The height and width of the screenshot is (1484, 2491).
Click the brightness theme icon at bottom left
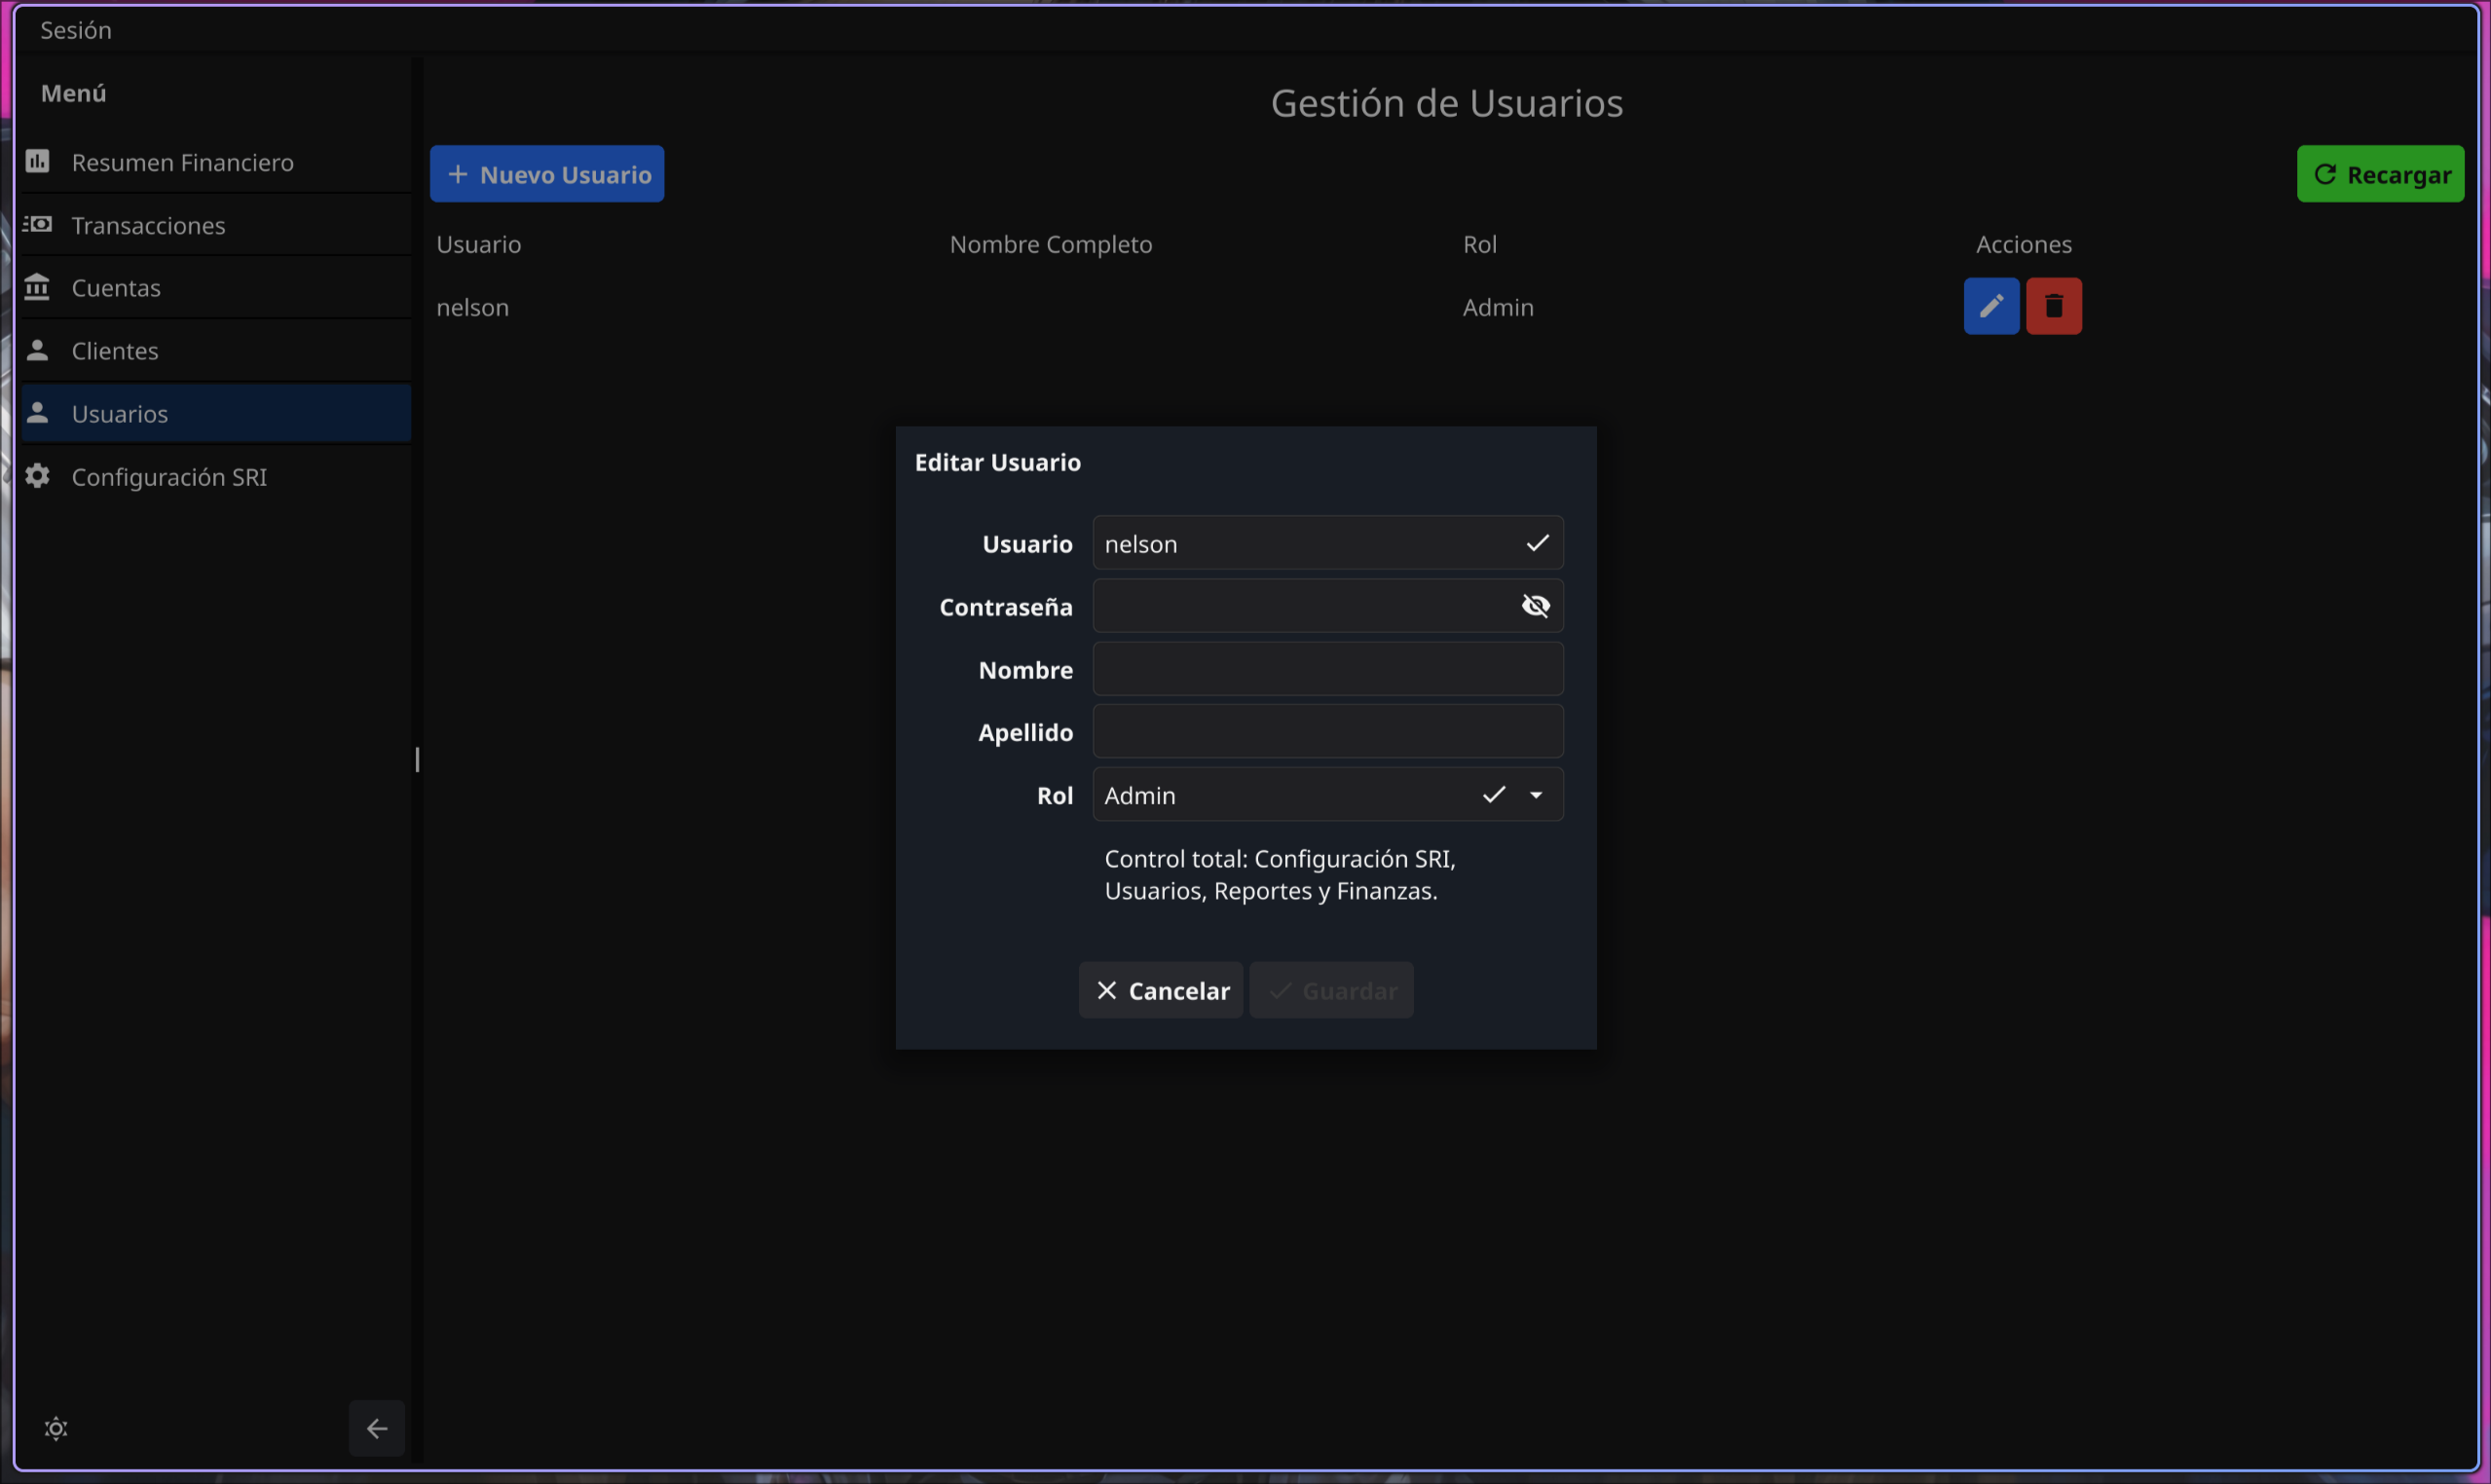[56, 1428]
